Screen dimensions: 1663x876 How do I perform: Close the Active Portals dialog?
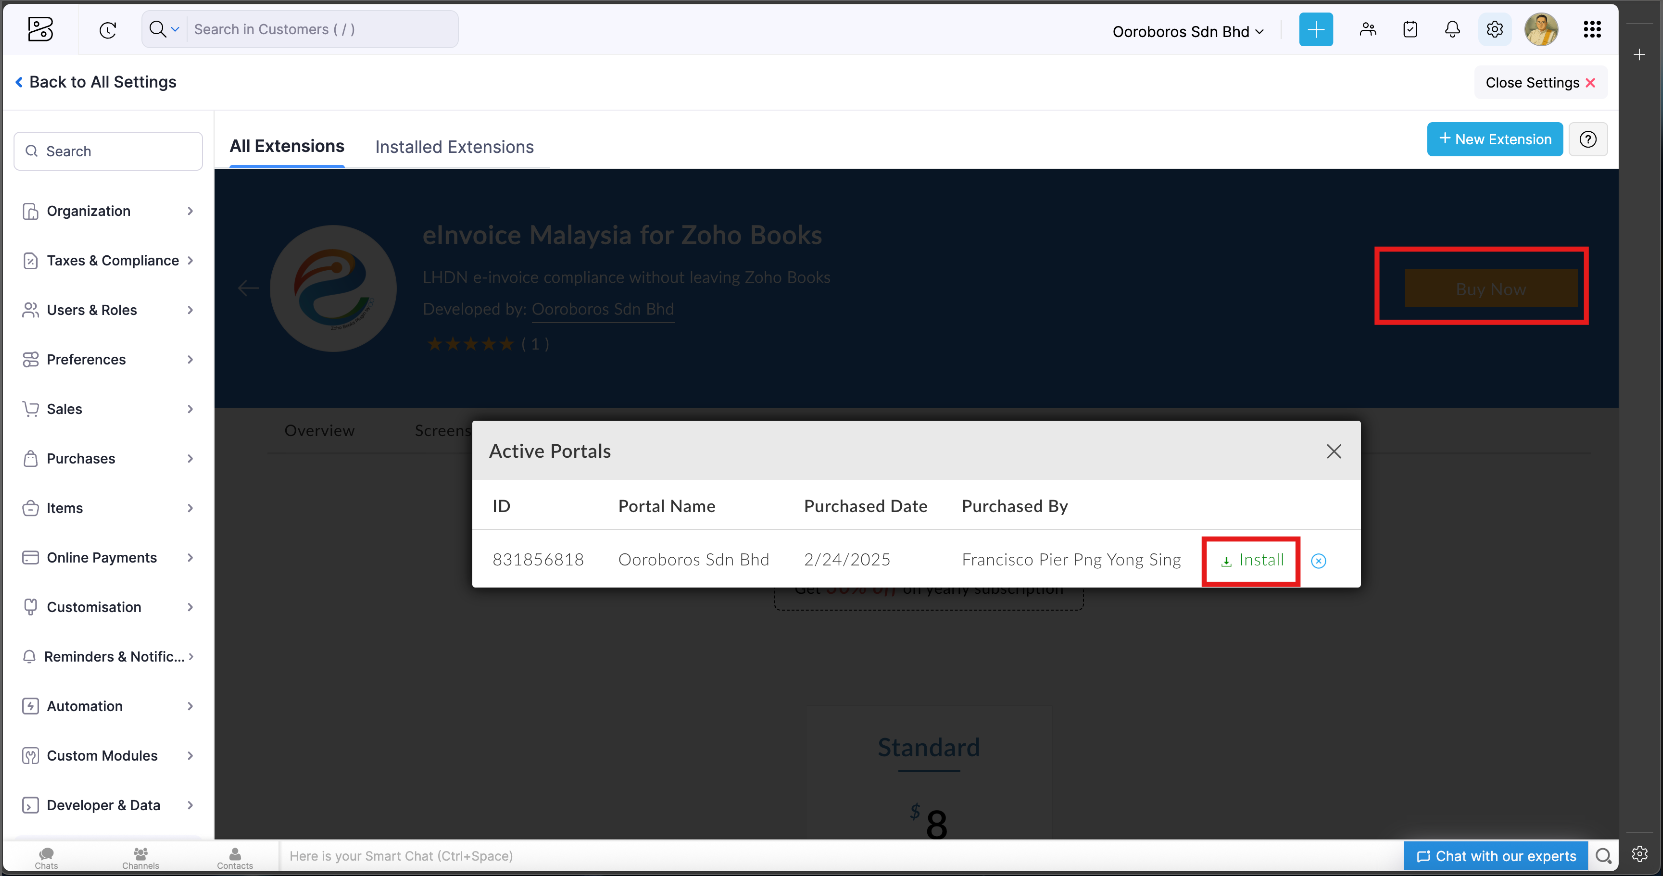tap(1334, 451)
